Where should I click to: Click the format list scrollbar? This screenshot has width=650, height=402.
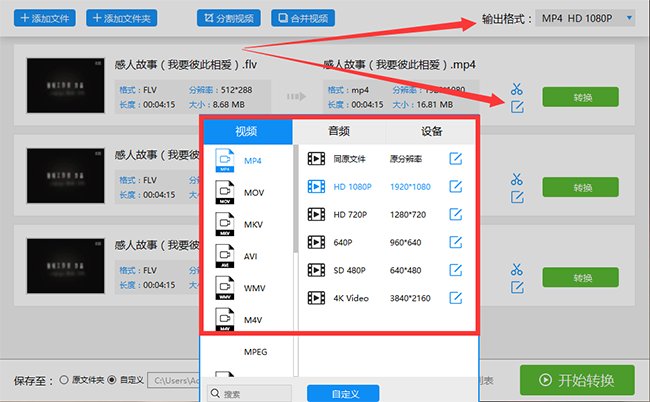[x=296, y=198]
